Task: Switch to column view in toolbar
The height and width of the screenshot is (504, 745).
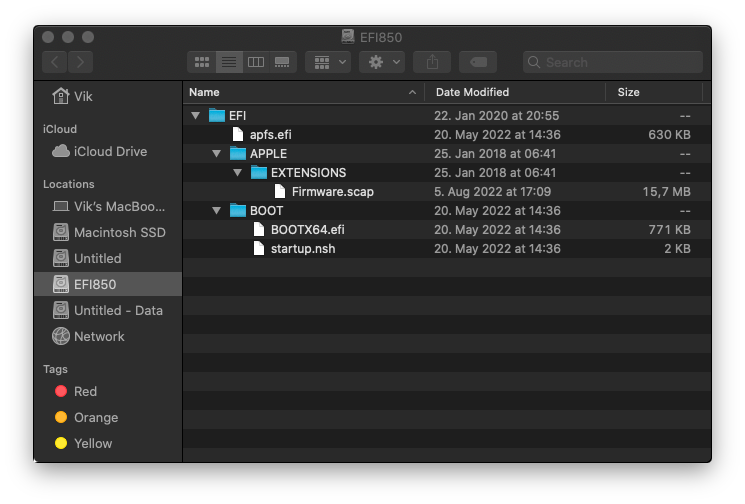Action: (256, 62)
